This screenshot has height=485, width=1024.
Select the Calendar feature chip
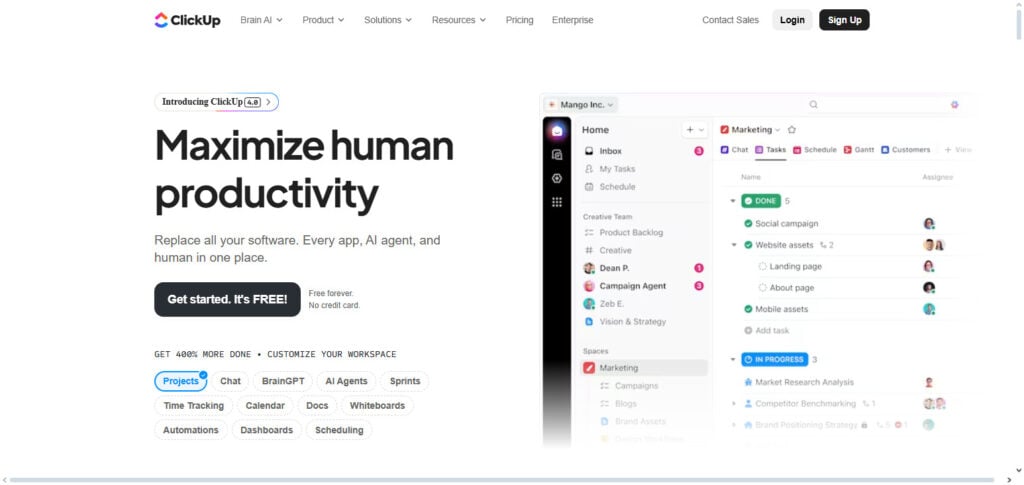(264, 405)
